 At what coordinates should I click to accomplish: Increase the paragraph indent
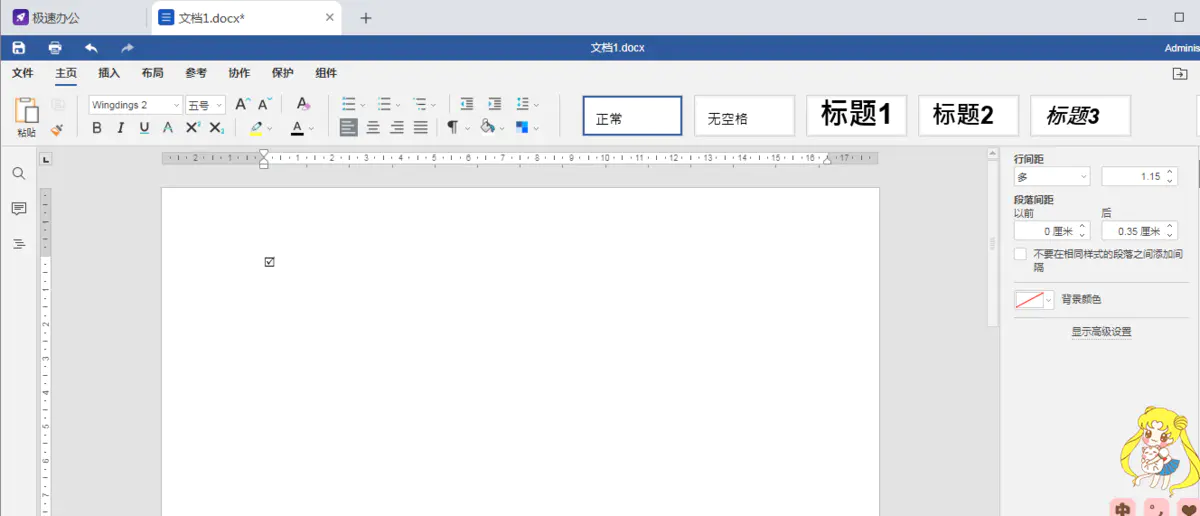click(x=494, y=104)
